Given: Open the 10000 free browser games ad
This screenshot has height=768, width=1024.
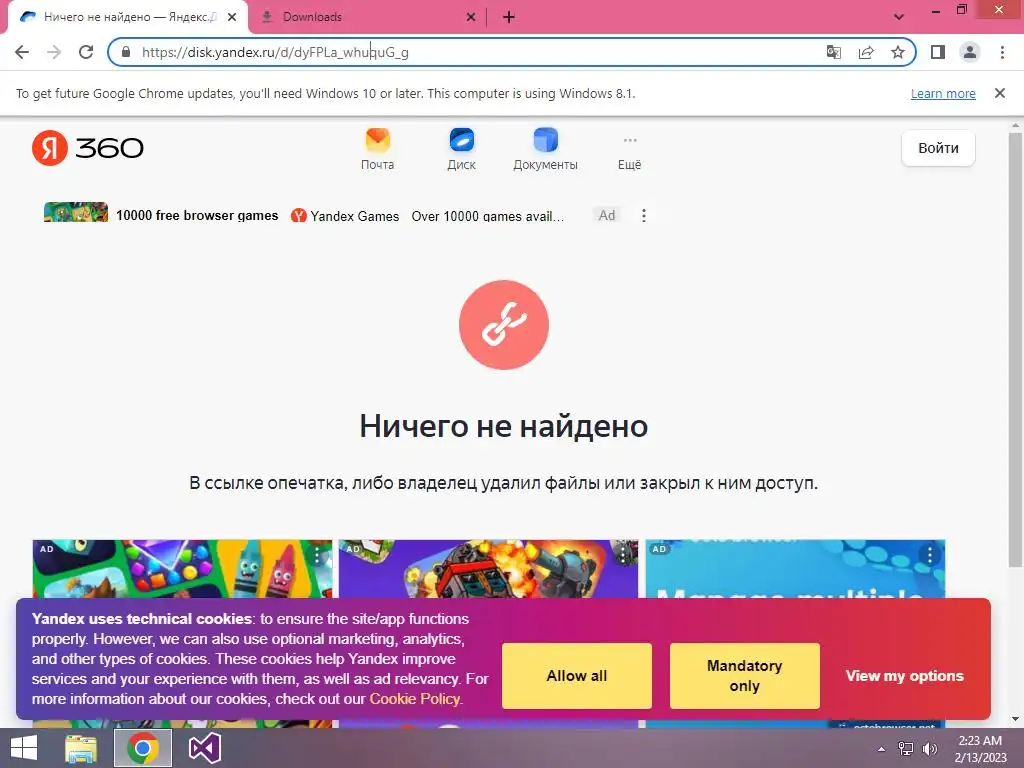Looking at the screenshot, I should [x=197, y=216].
